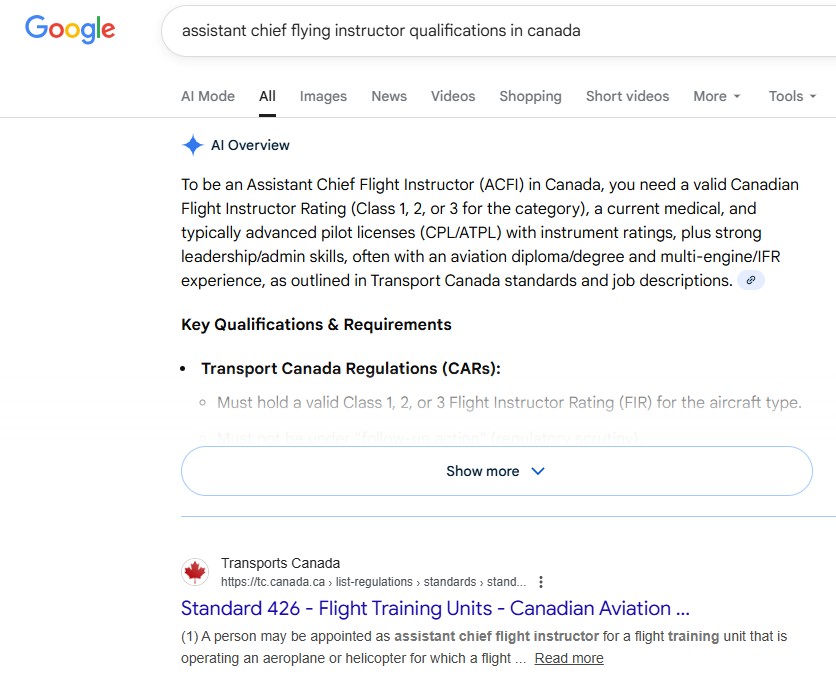The height and width of the screenshot is (680, 836).
Task: Open the three-dot result options menu
Action: click(x=541, y=582)
